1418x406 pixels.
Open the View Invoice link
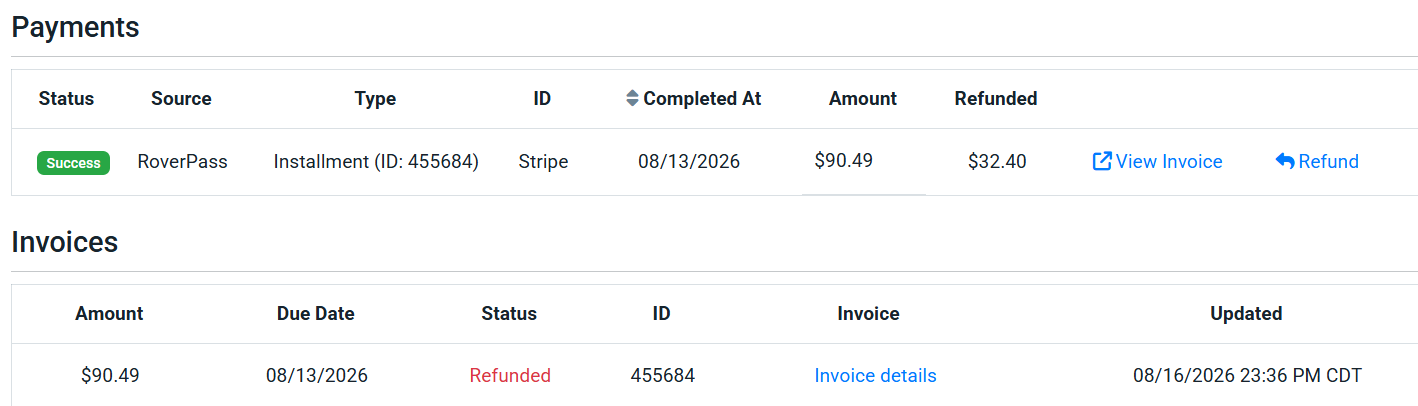pos(1158,161)
